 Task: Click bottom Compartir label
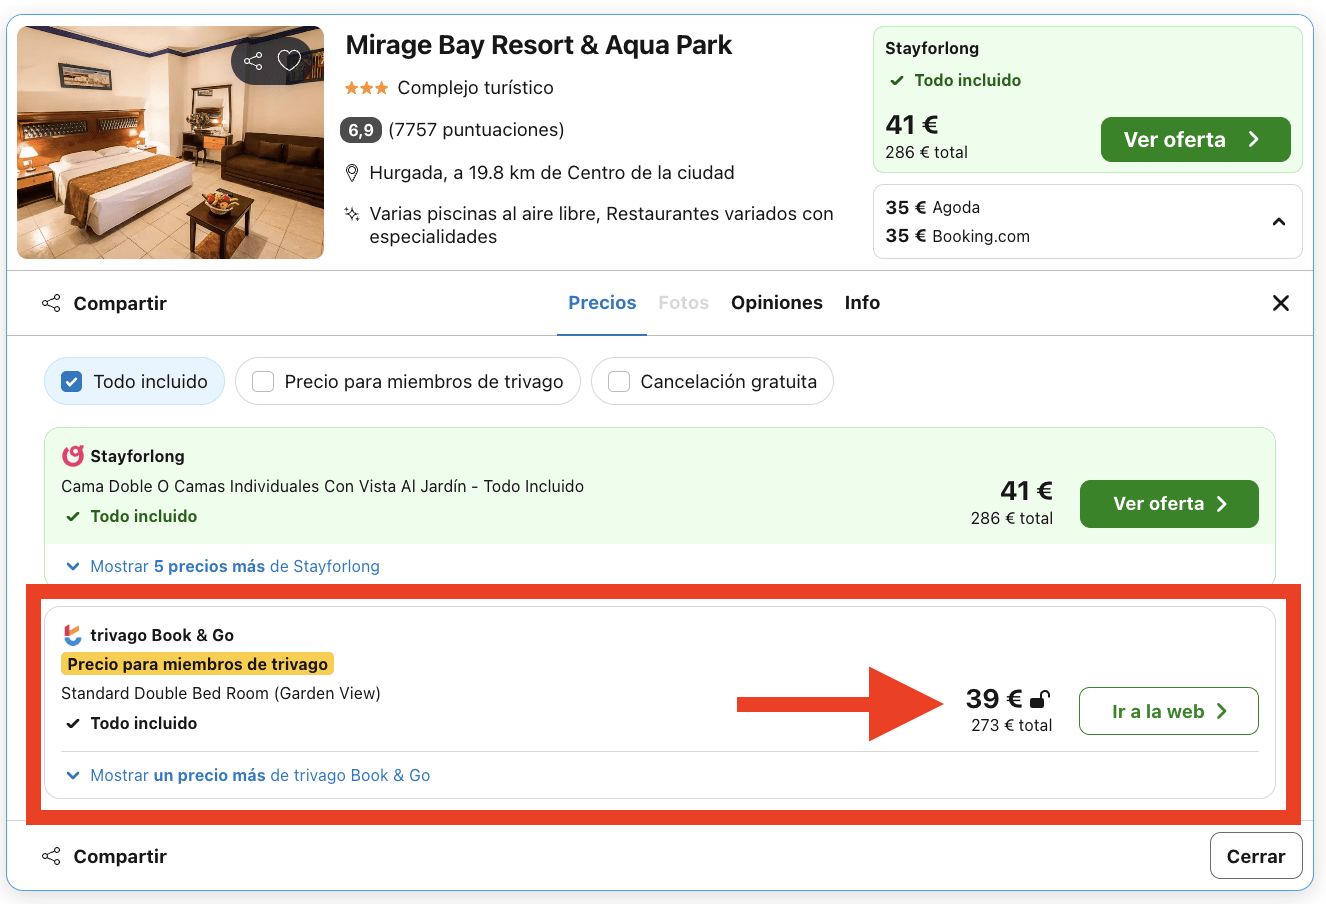(x=120, y=856)
